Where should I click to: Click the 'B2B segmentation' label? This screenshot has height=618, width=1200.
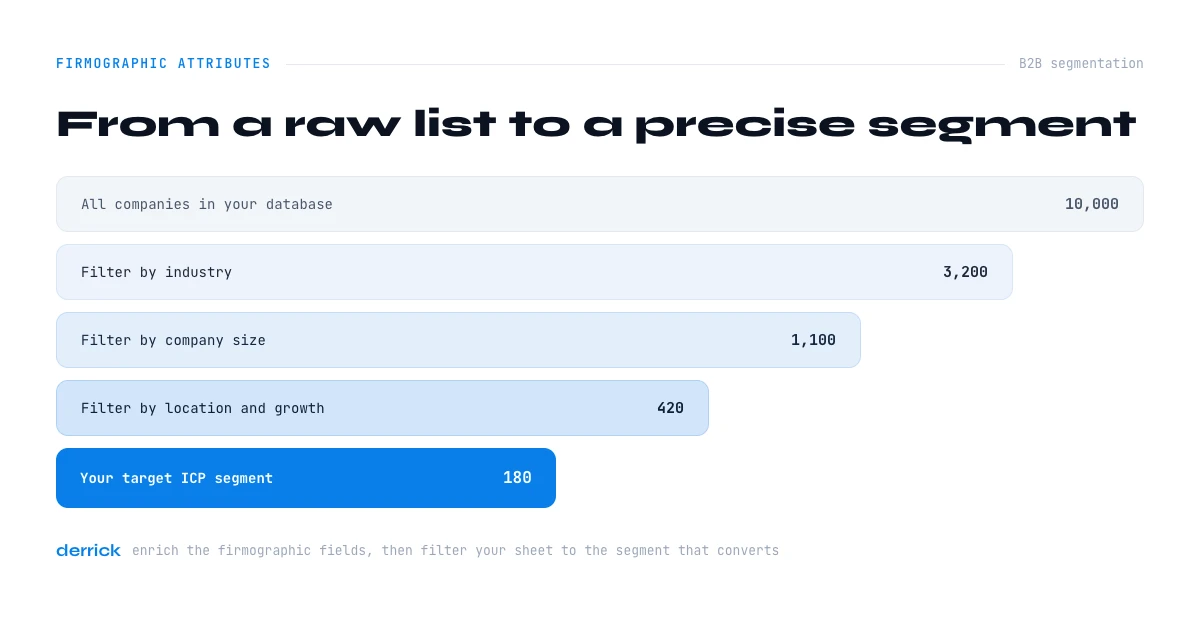[x=1081, y=63]
